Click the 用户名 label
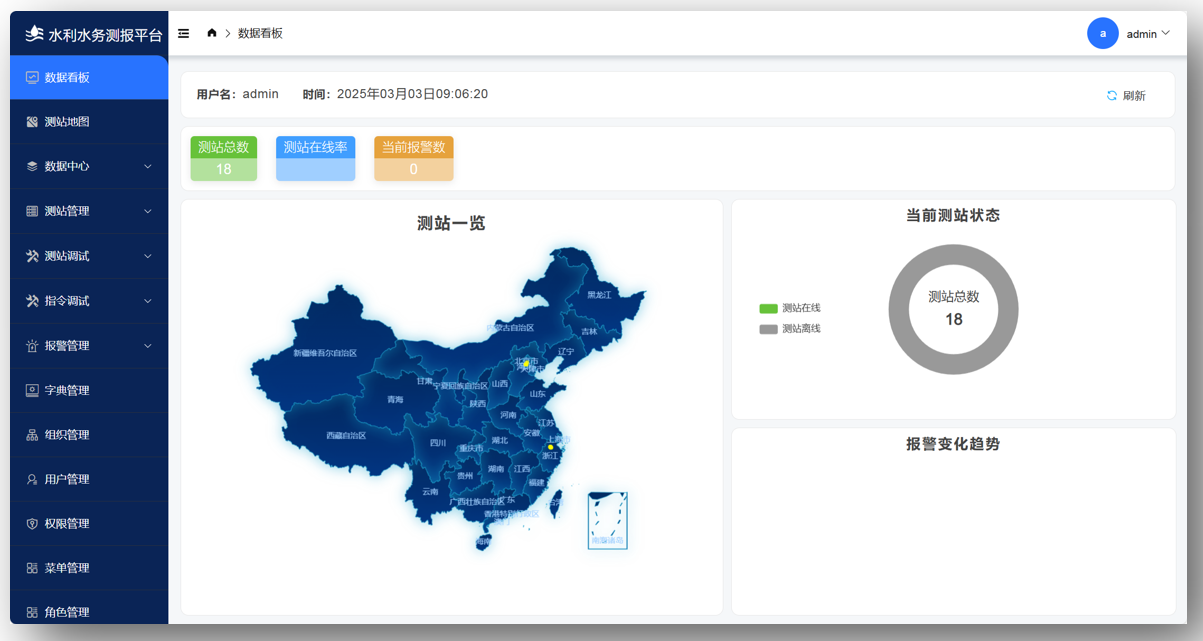Image resolution: width=1203 pixels, height=641 pixels. (x=216, y=94)
